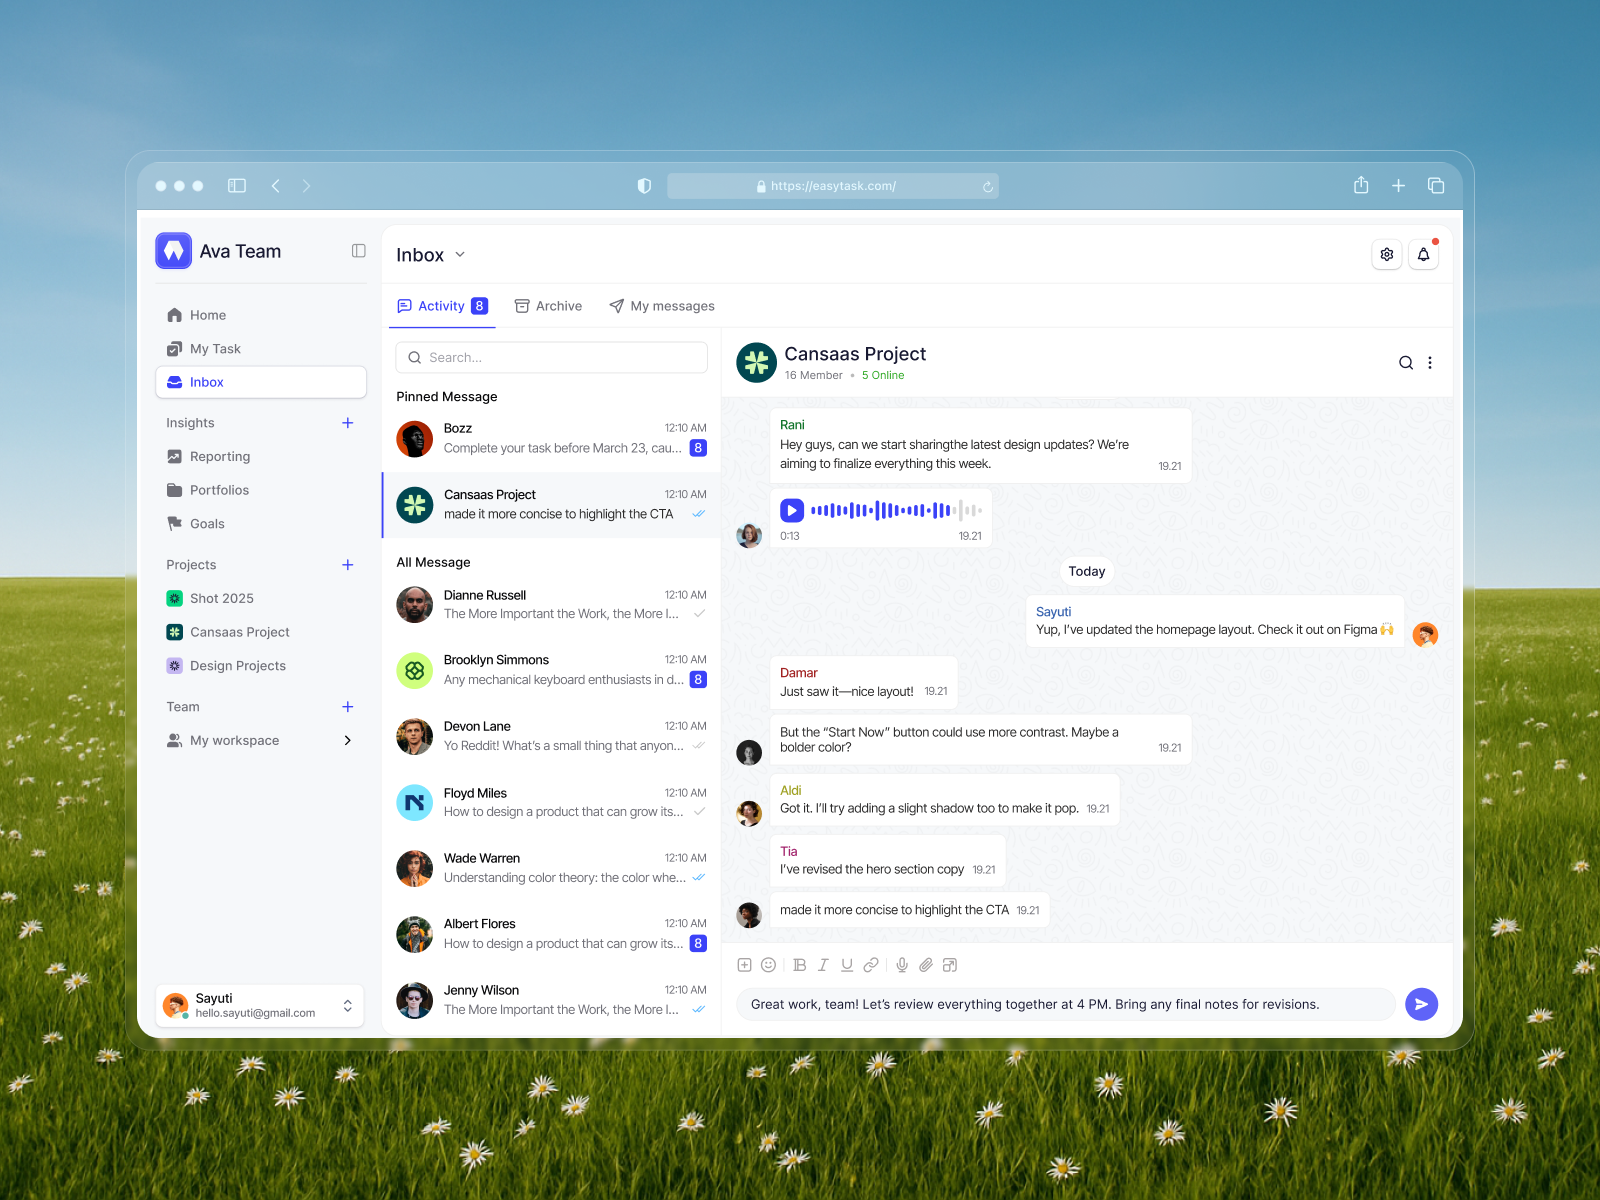Attach a file using the paperclip icon

pos(926,965)
